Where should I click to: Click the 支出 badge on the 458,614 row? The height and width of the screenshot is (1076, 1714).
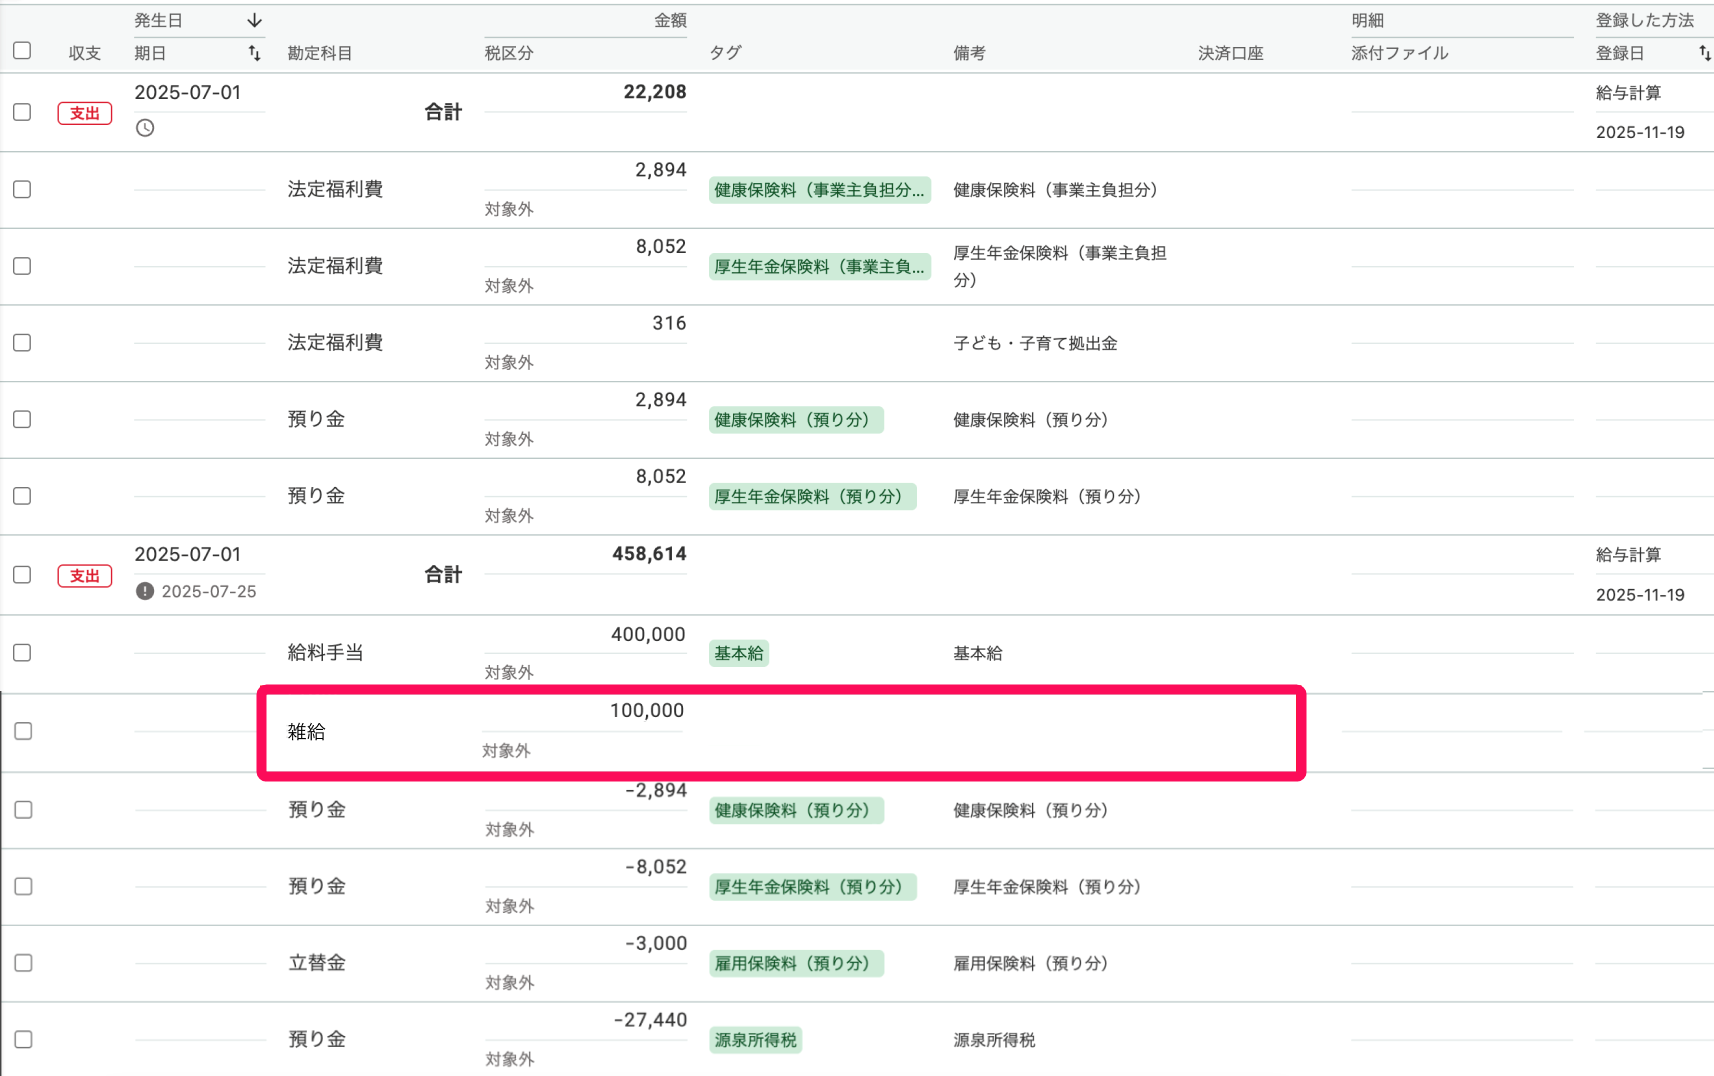coord(85,576)
